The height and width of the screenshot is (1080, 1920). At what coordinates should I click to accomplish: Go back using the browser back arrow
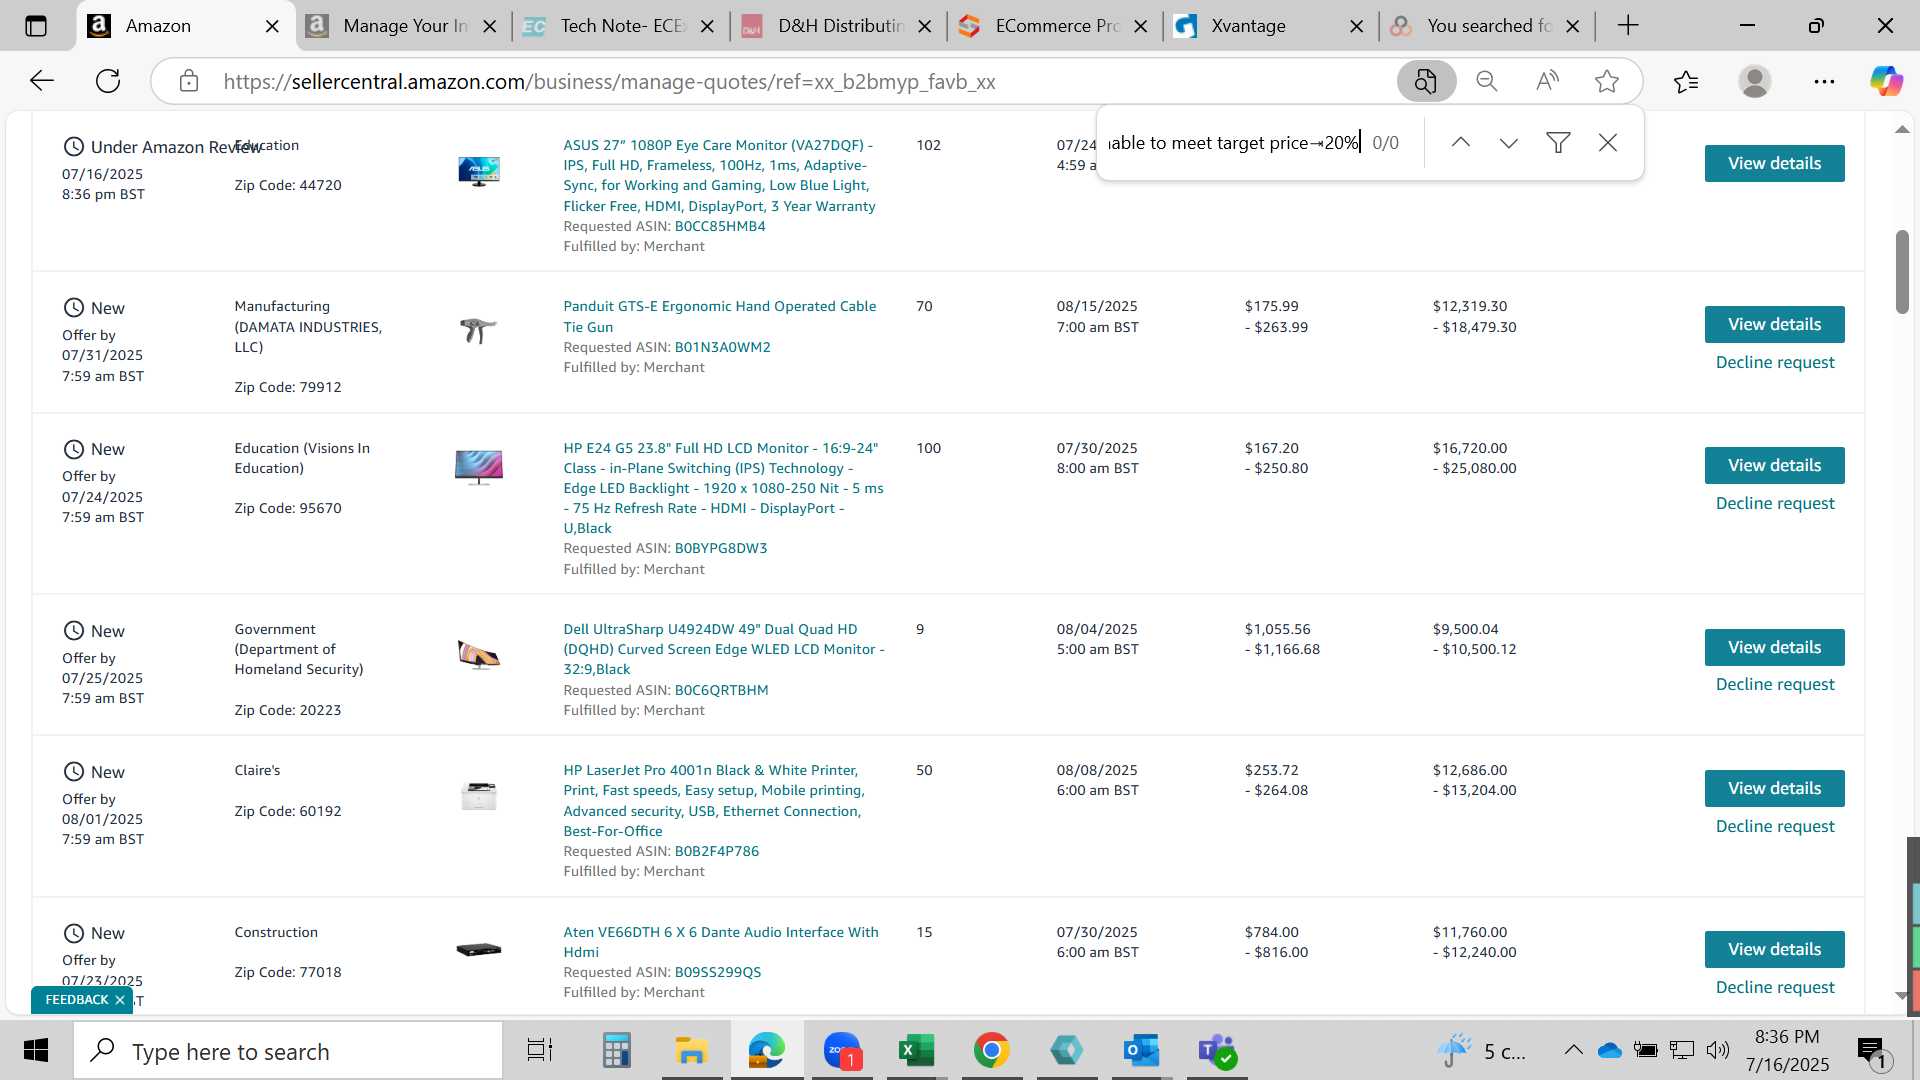(41, 81)
